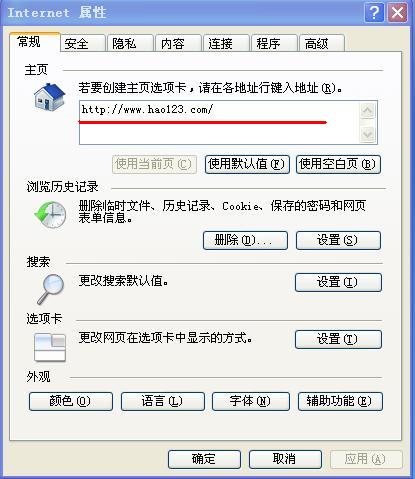Click 使用默认值 button
Screen dimensions: 415x479
click(247, 164)
